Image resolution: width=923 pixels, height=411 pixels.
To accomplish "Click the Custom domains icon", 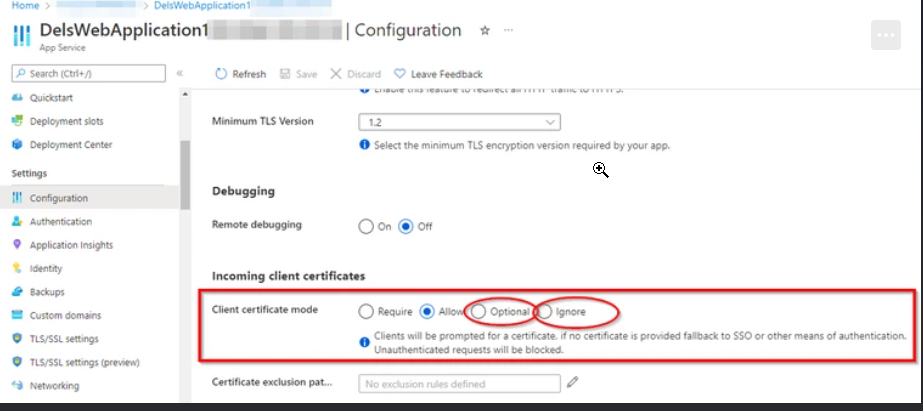I will [17, 316].
